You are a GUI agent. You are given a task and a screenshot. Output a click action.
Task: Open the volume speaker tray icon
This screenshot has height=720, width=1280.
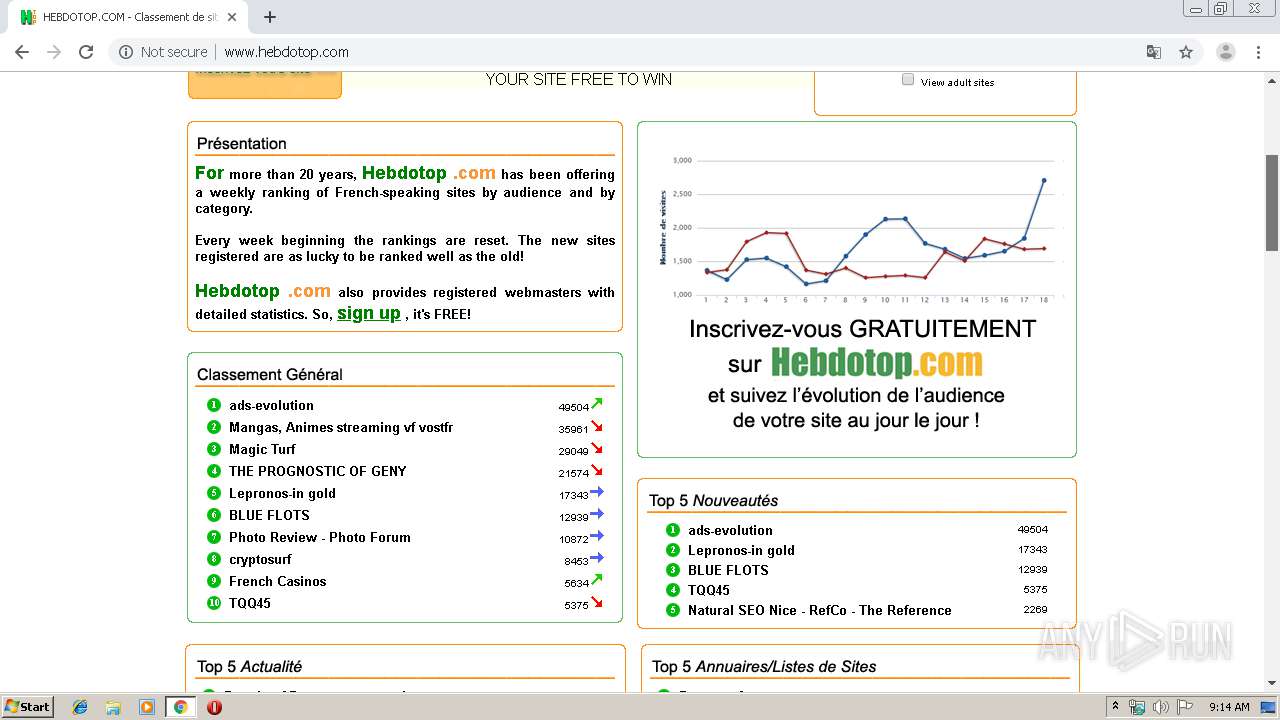tap(1160, 707)
